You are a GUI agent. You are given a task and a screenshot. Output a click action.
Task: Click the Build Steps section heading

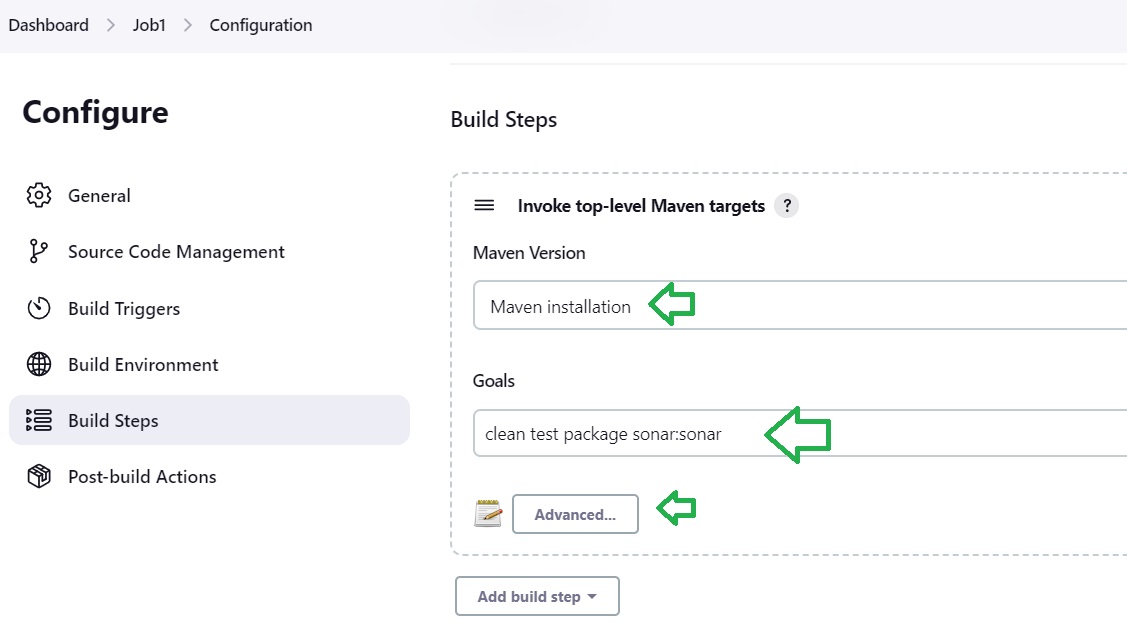pos(504,120)
